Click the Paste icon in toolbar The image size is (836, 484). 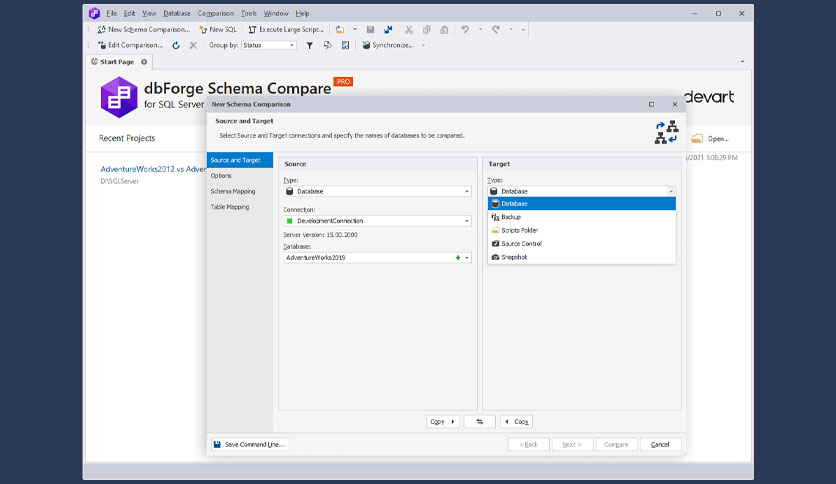(444, 29)
